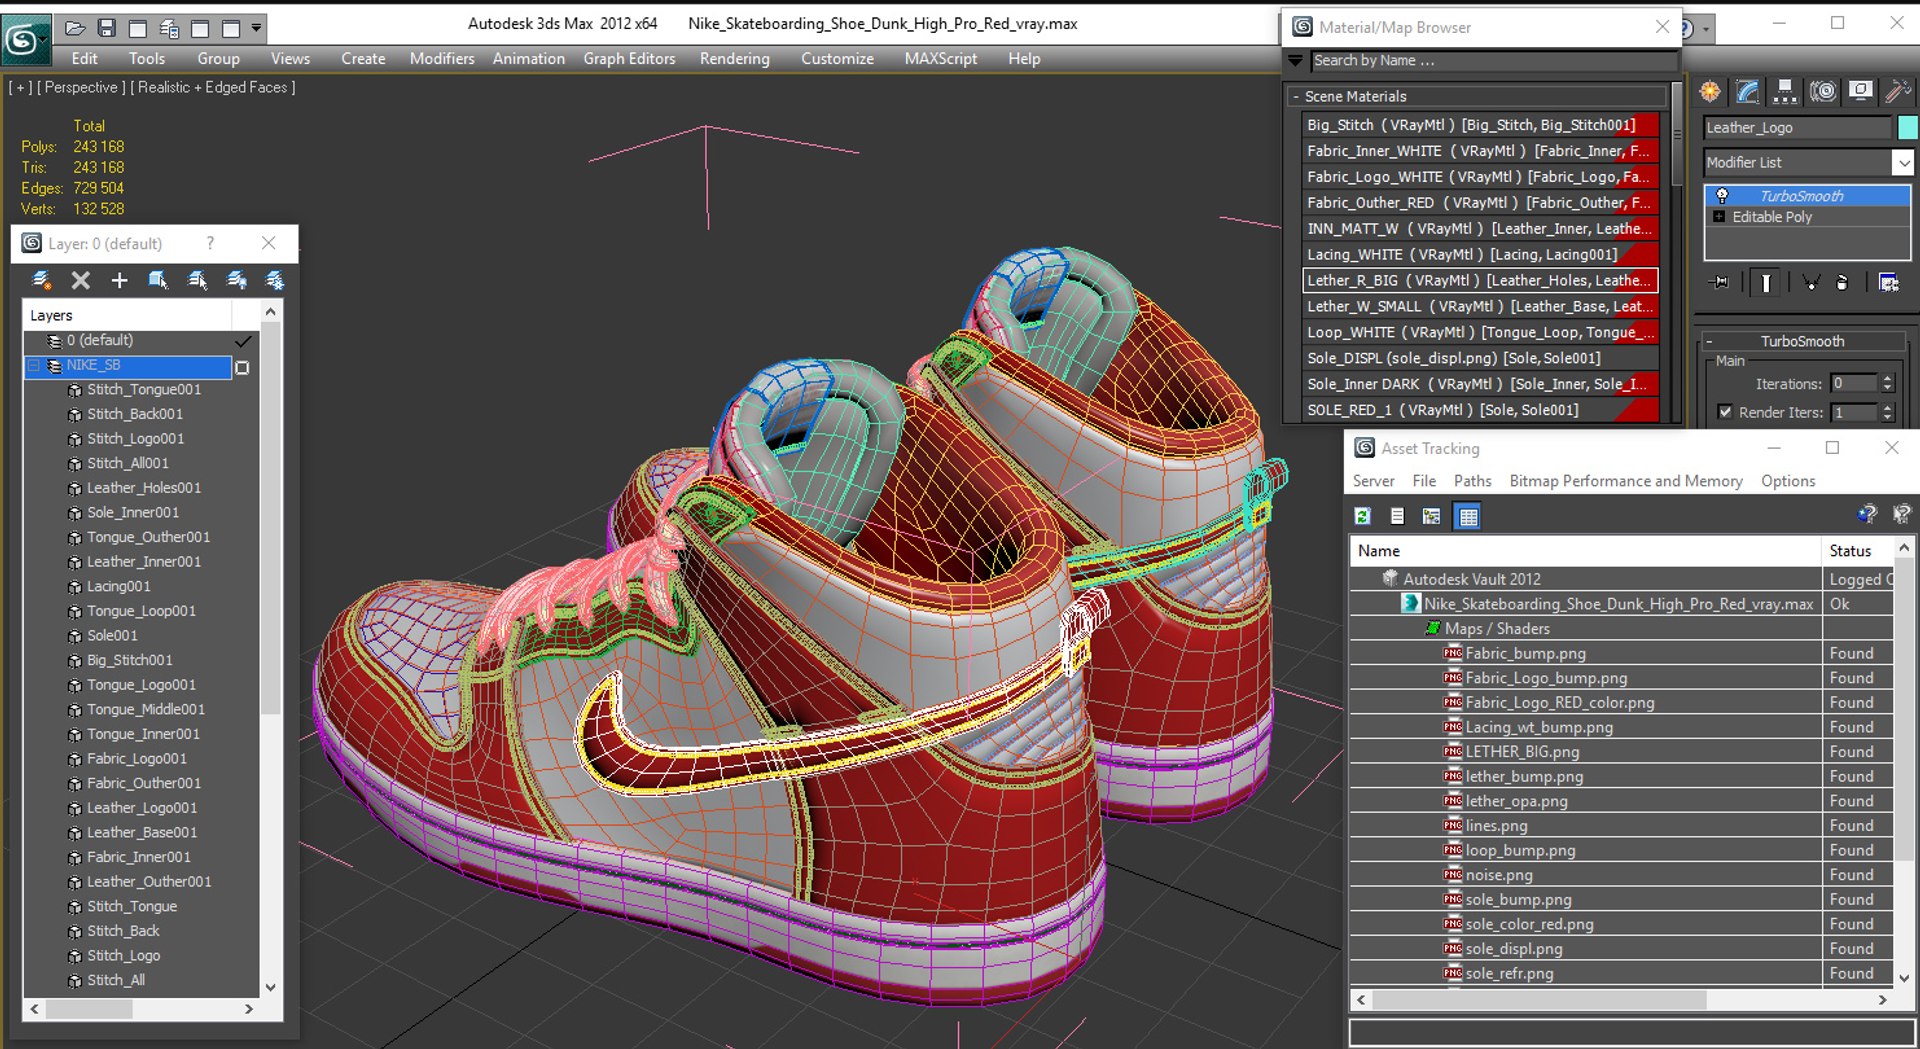
Task: Open Bitmap Performance and Memory menu
Action: (1626, 481)
